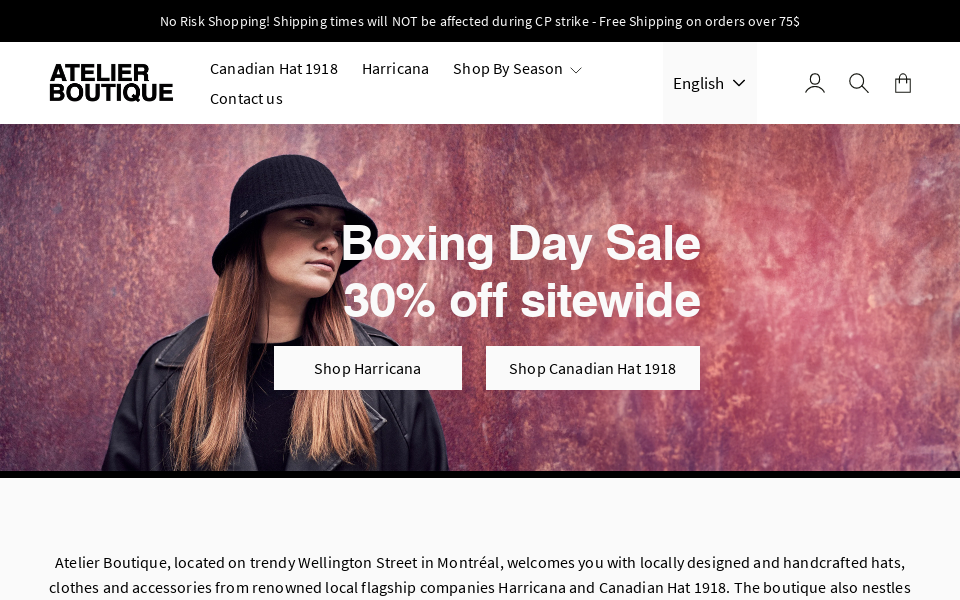Click the Free Shipping over 75$ notice
This screenshot has height=600, width=960.
click(x=699, y=21)
